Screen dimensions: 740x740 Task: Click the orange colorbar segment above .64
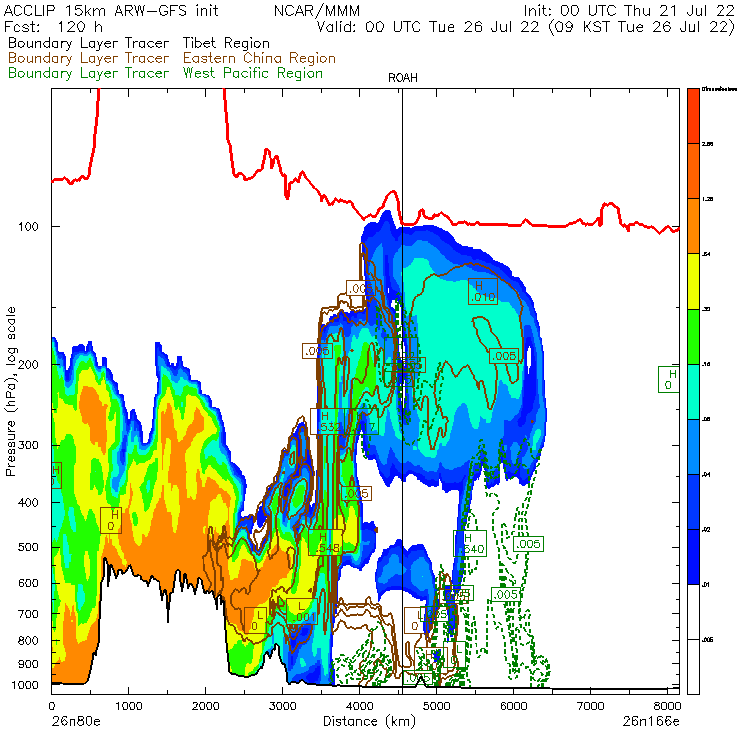[x=693, y=226]
